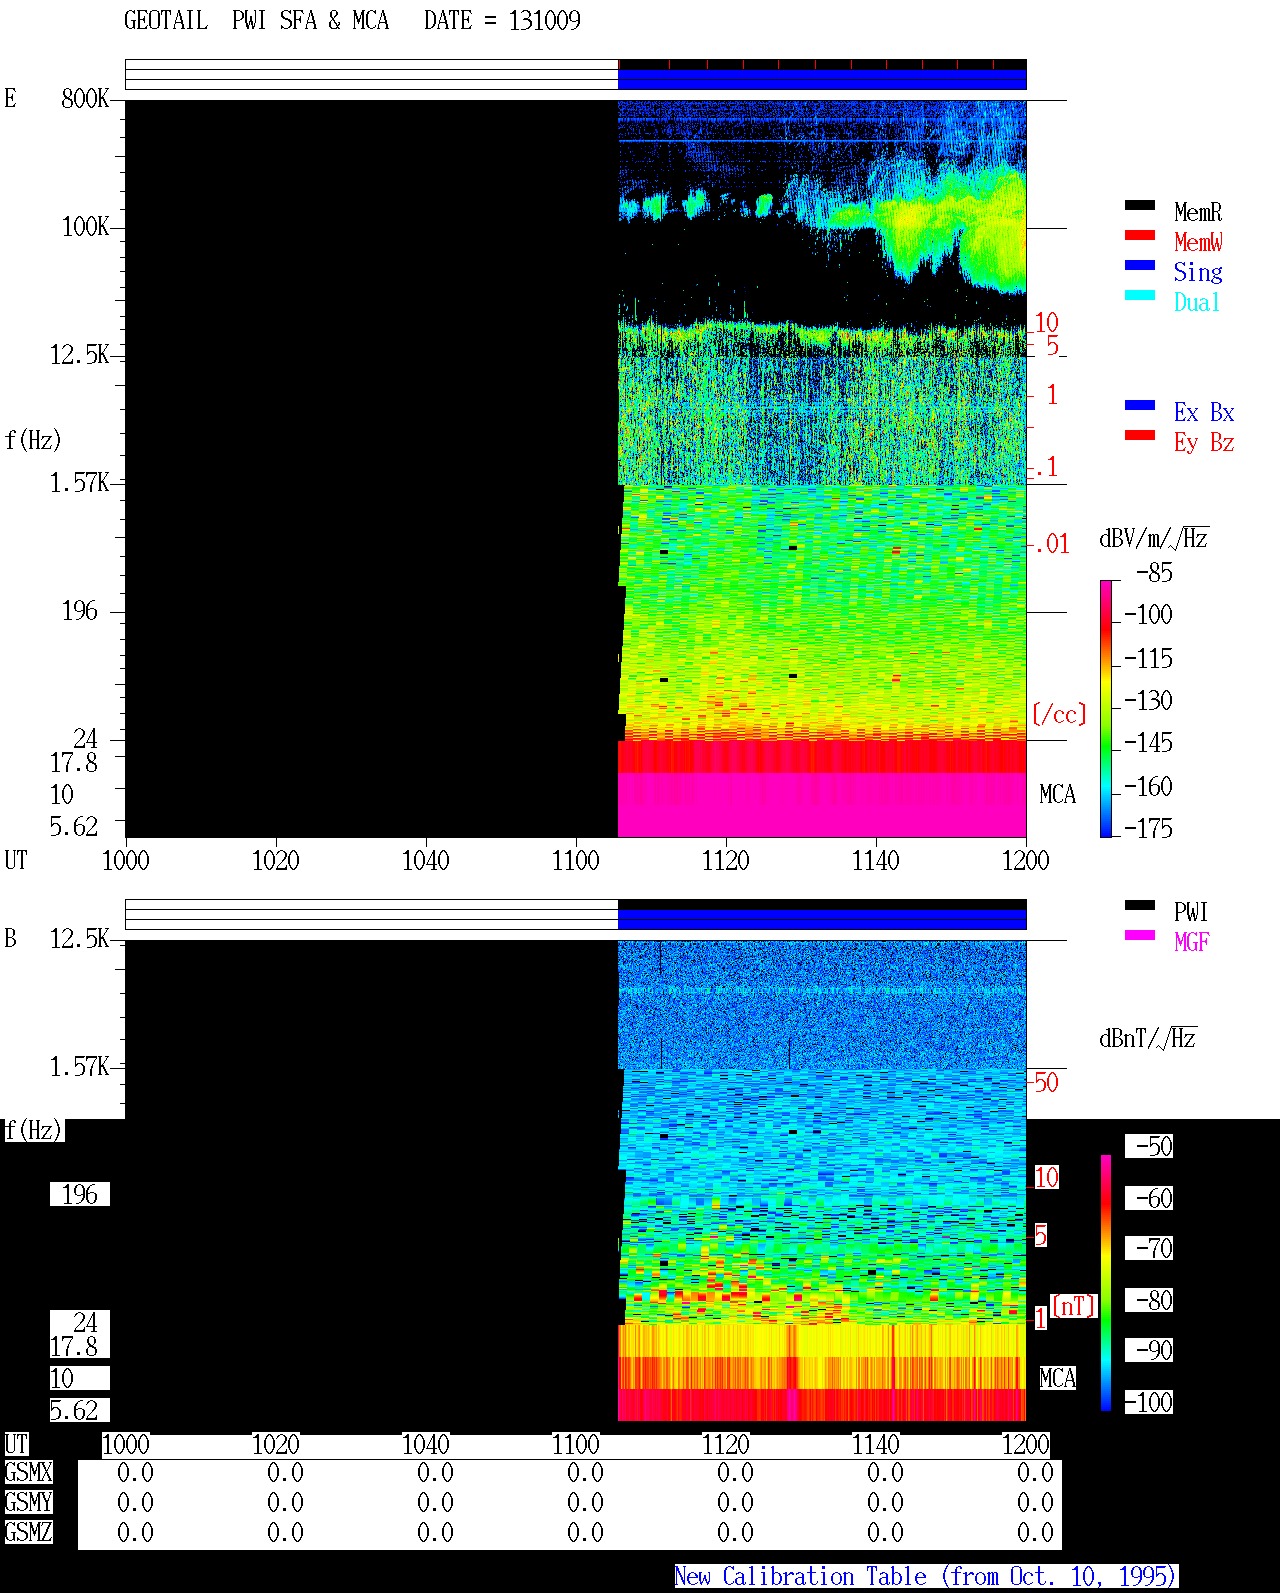The width and height of the screenshot is (1280, 1593).
Task: Click the '-175' color scale value
Action: (x=1148, y=828)
